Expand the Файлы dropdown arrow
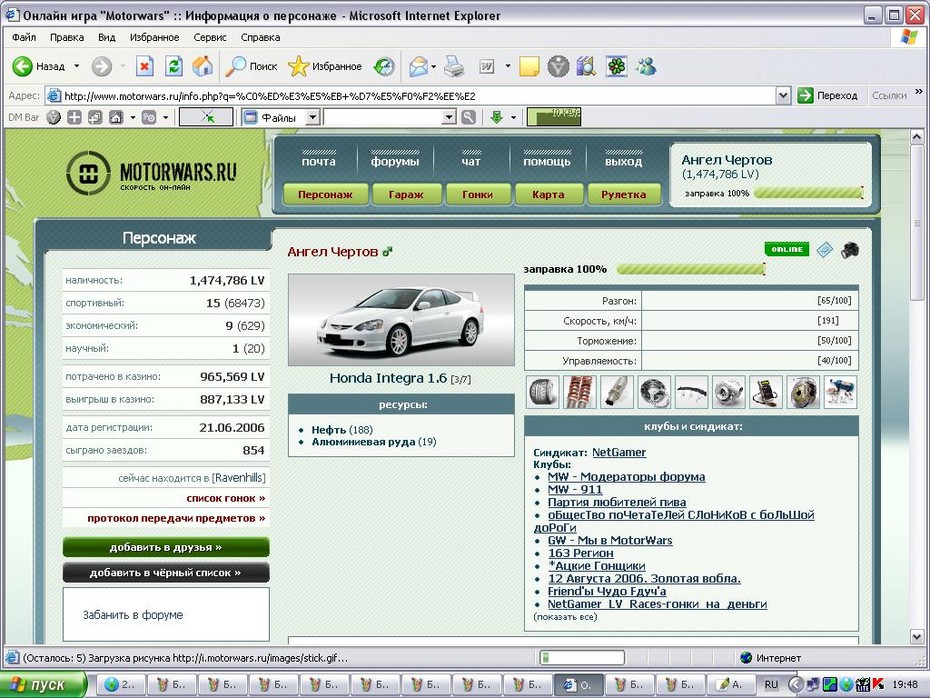930x698 pixels. point(313,117)
